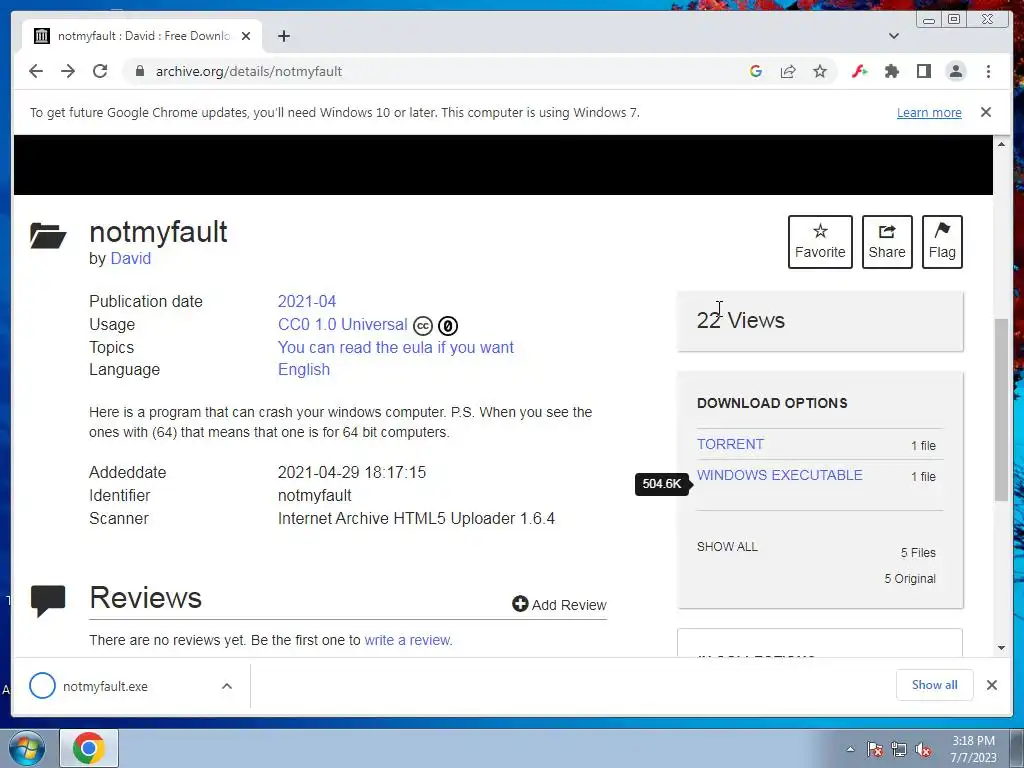Open the red Flash extension icon
The width and height of the screenshot is (1024, 768).
point(859,71)
